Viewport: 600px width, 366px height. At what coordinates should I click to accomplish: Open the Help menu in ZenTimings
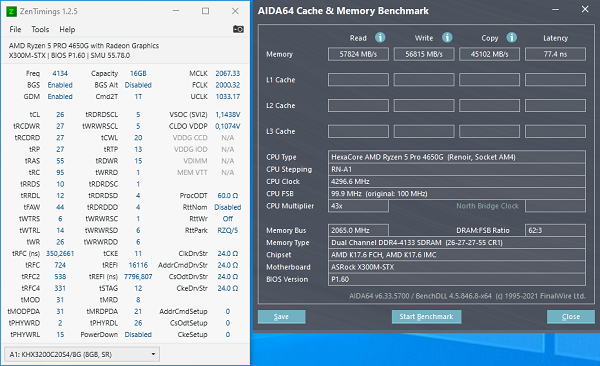67,29
